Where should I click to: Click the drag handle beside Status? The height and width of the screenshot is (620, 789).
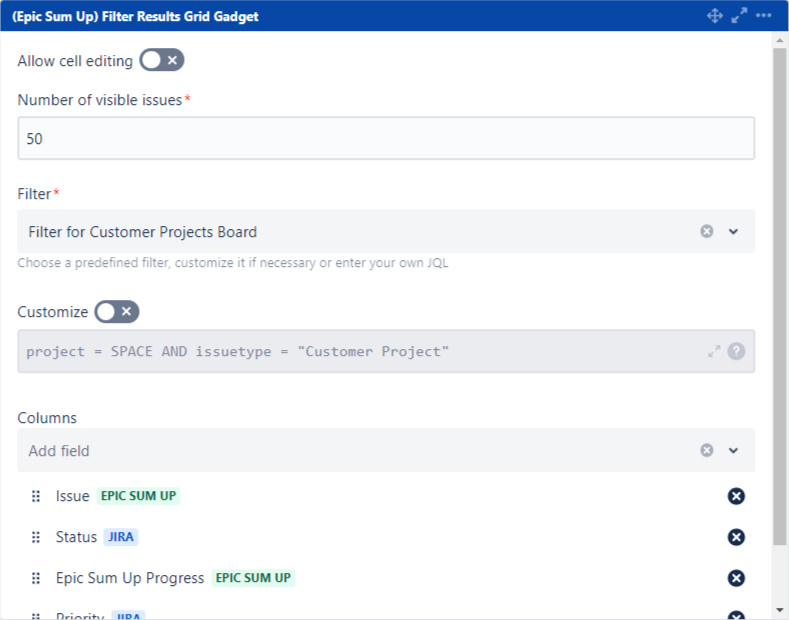pos(36,537)
